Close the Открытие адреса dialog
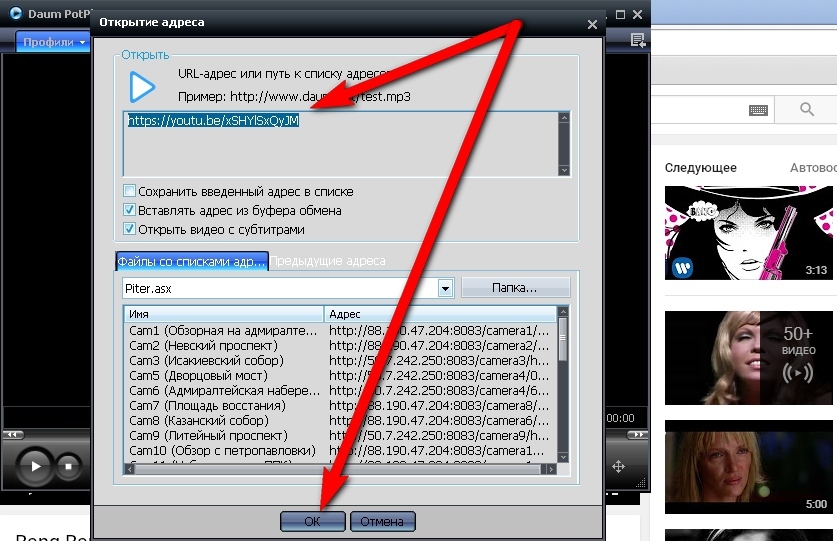 (x=592, y=25)
